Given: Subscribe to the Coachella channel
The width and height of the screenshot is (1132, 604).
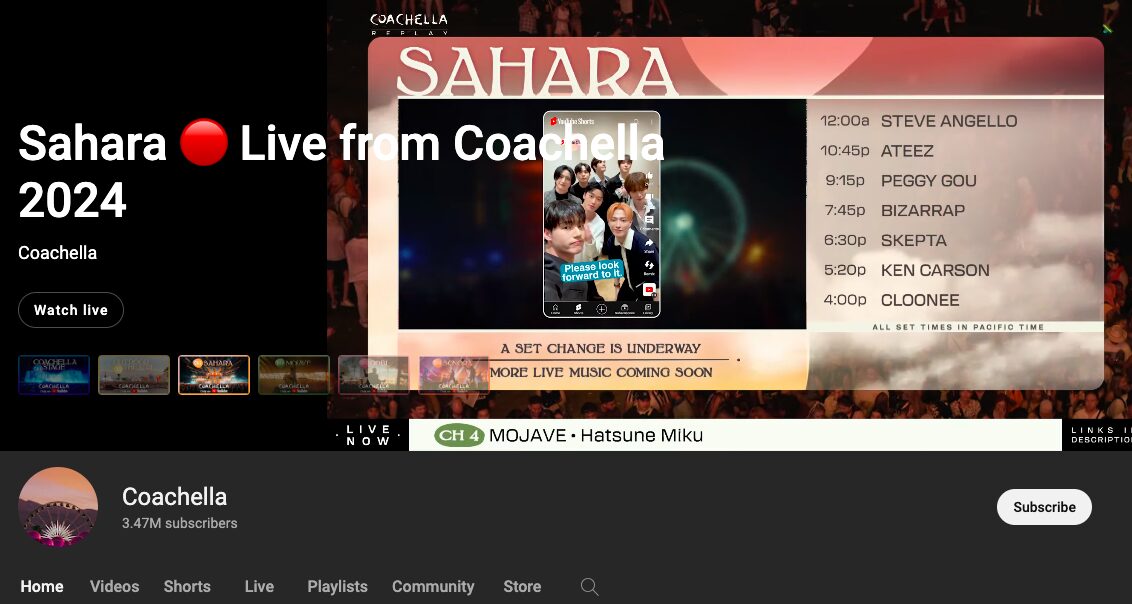Looking at the screenshot, I should (x=1044, y=507).
